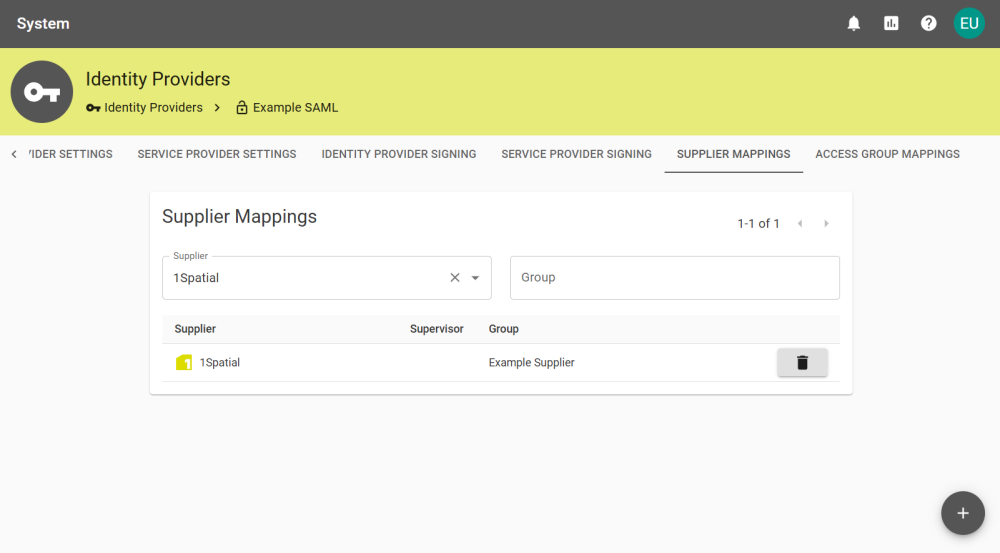Image resolution: width=1000 pixels, height=553 pixels.
Task: Go to Identity Providers breadcrumb link
Action: [x=144, y=108]
